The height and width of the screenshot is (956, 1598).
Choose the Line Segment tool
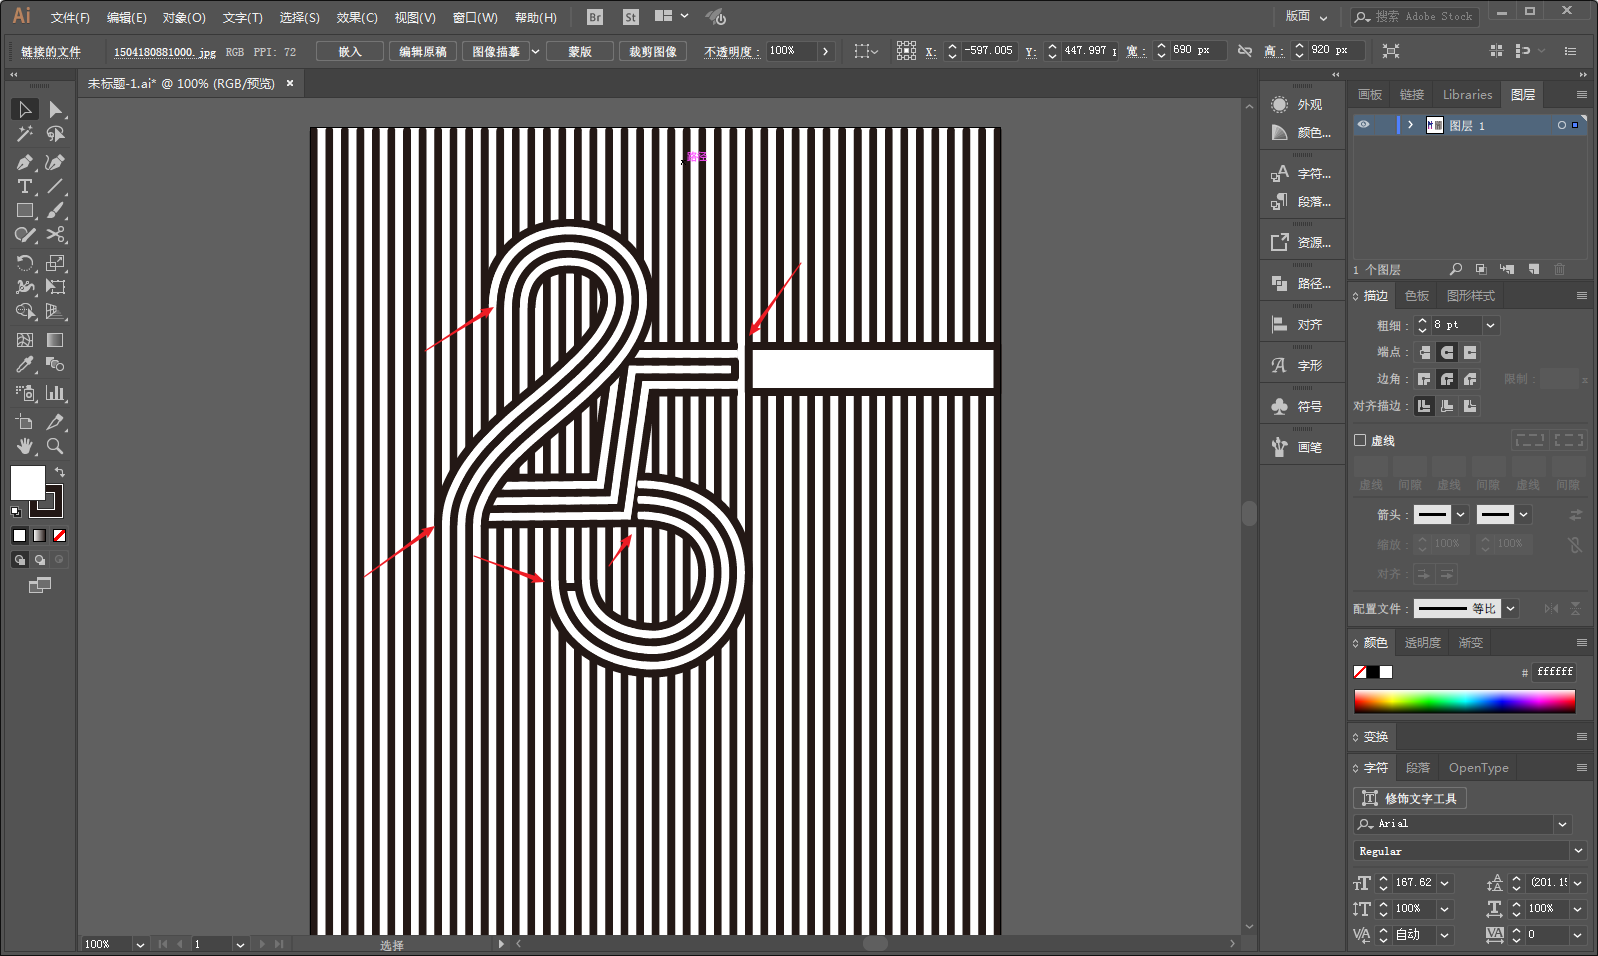pos(56,186)
